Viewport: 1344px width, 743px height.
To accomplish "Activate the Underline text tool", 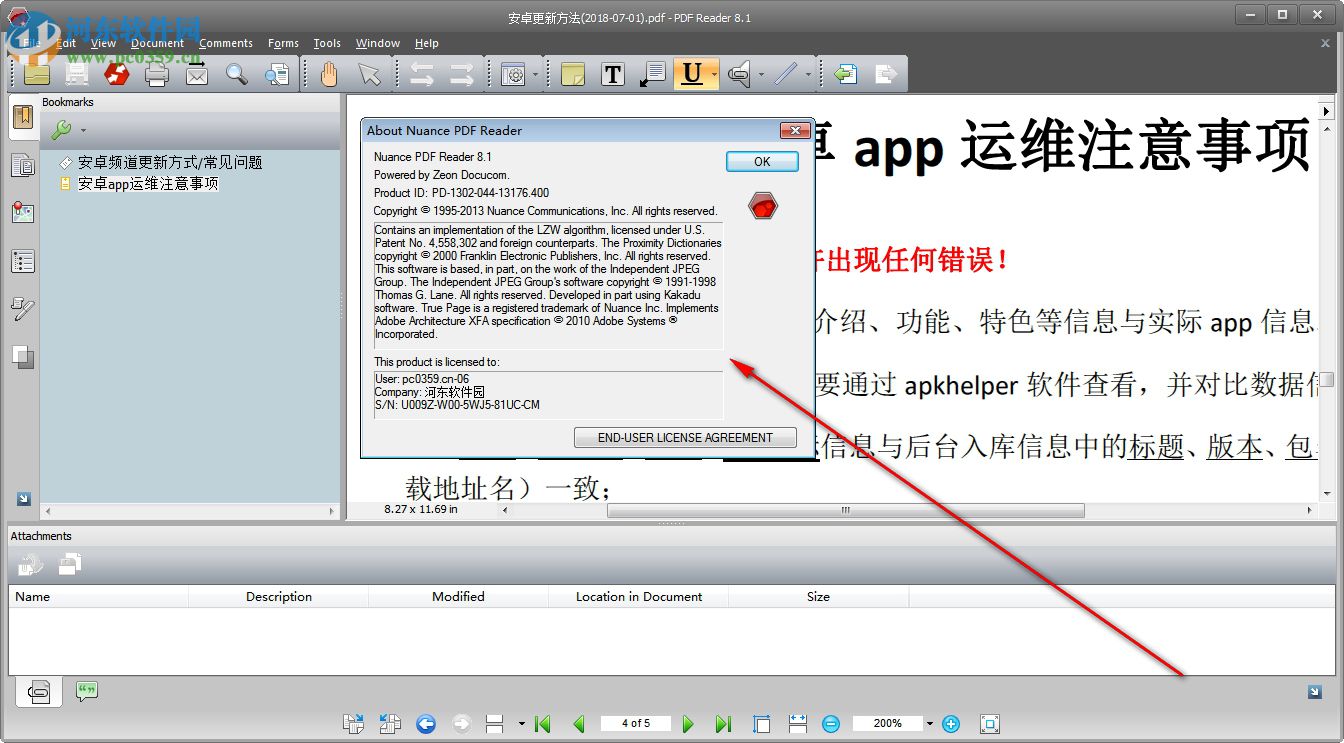I will click(x=692, y=74).
